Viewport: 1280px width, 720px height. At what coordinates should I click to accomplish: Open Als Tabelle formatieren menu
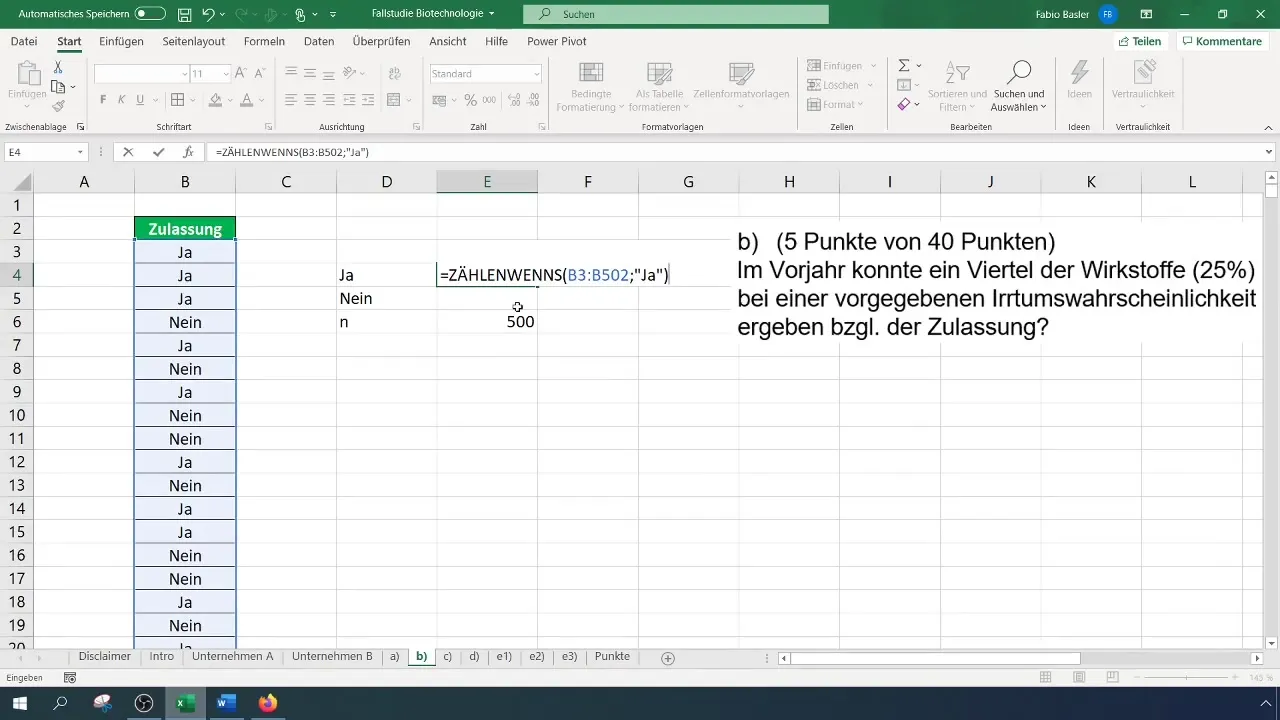pos(659,87)
